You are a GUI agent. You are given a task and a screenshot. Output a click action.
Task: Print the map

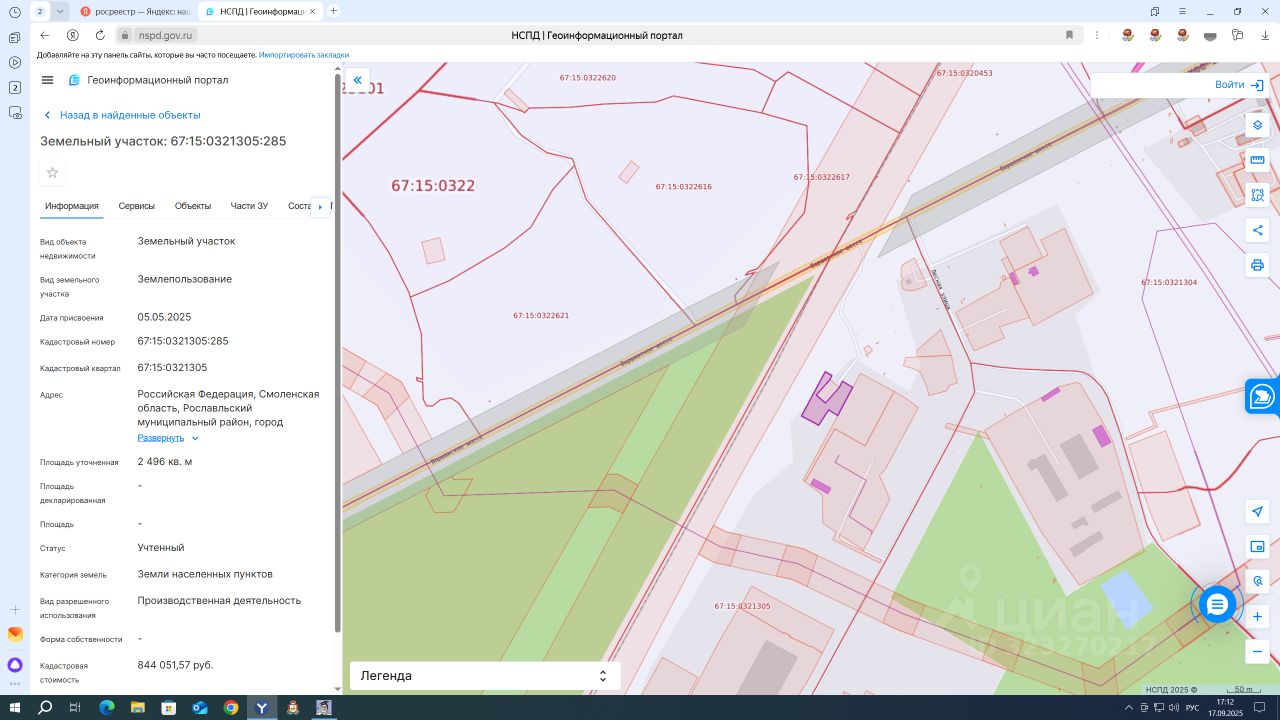1258,265
